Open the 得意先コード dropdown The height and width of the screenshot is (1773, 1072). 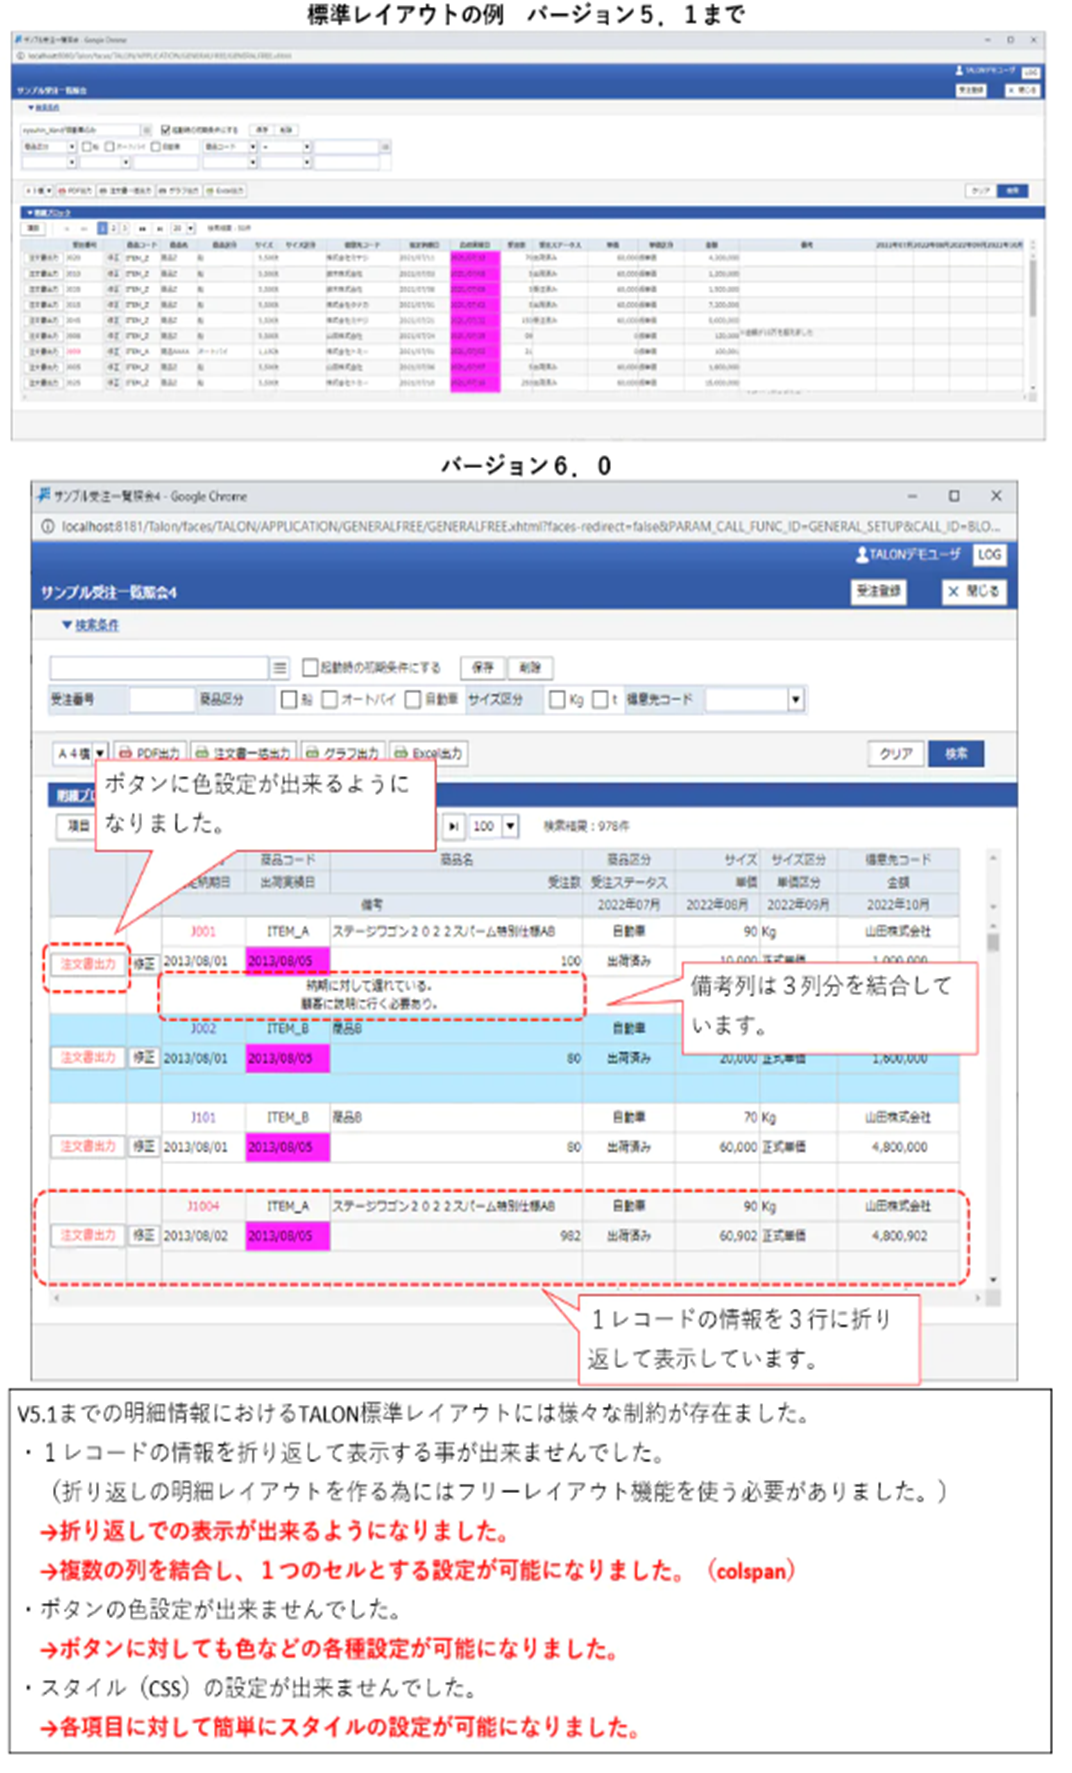click(796, 700)
